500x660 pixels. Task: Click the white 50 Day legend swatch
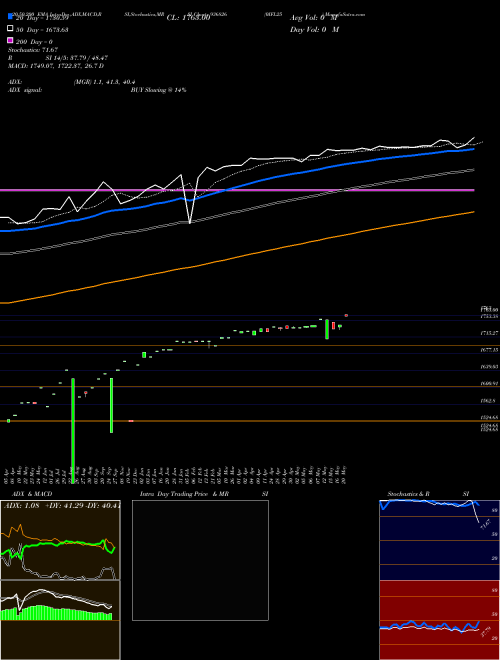pyautogui.click(x=11, y=29)
